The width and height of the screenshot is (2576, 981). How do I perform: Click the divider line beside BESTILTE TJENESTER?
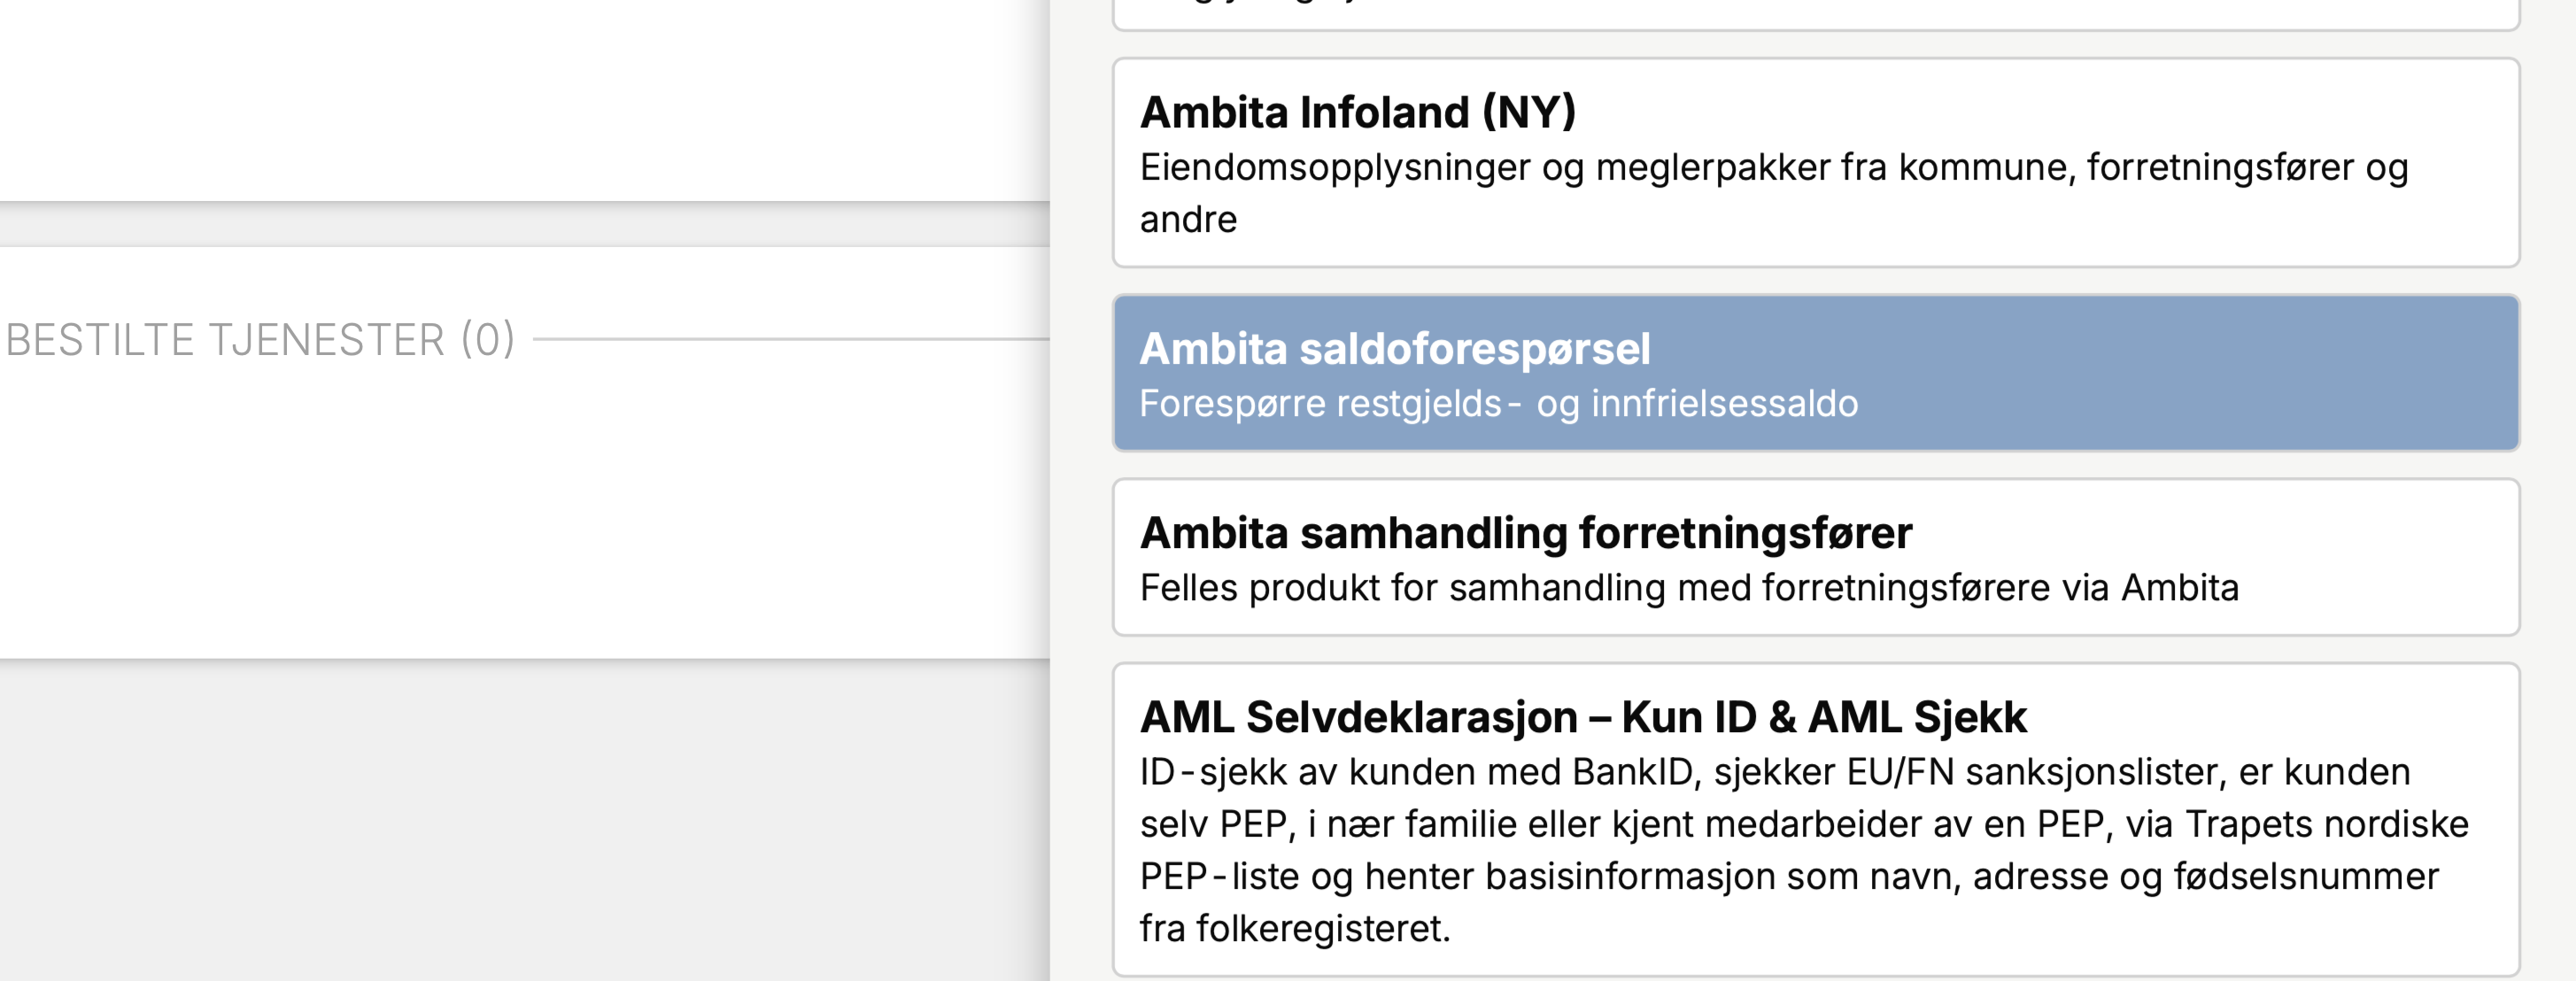[x=790, y=340]
